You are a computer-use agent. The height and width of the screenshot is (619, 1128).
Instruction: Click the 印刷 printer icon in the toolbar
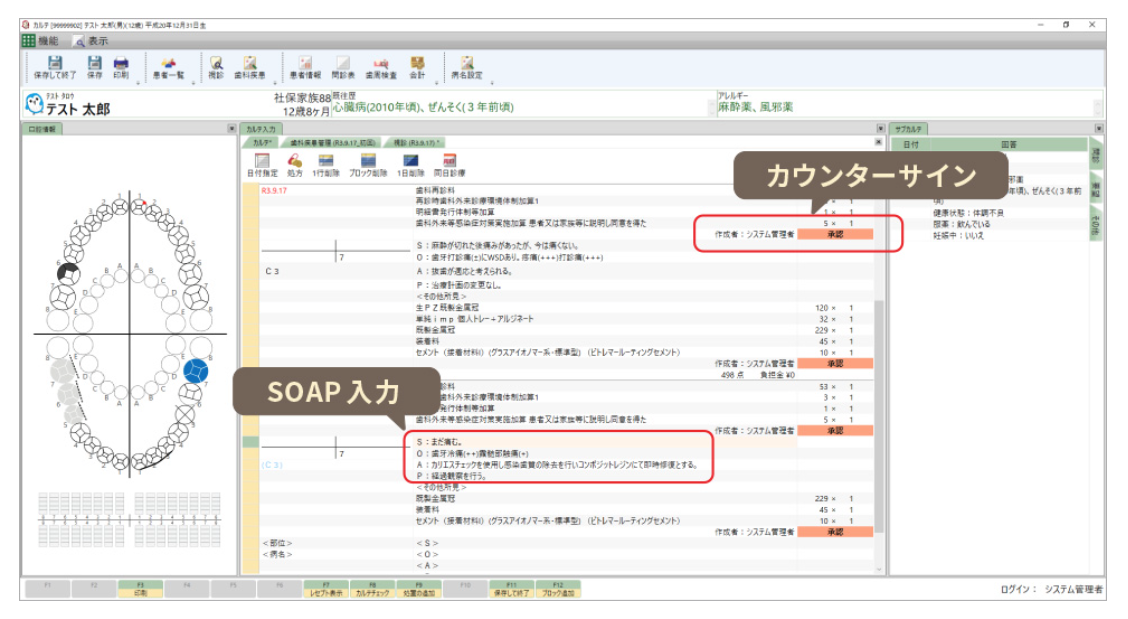pos(121,67)
